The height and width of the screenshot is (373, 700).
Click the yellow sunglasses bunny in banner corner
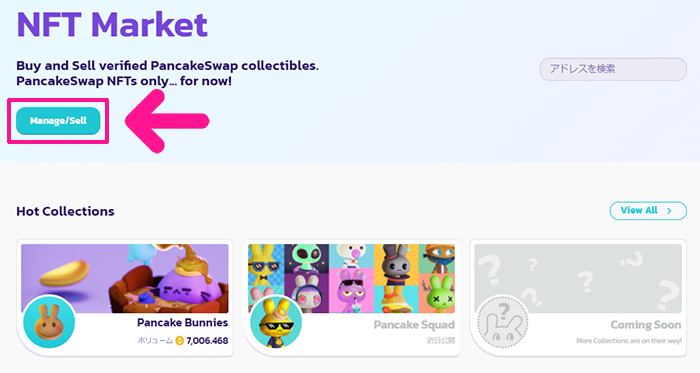[266, 259]
